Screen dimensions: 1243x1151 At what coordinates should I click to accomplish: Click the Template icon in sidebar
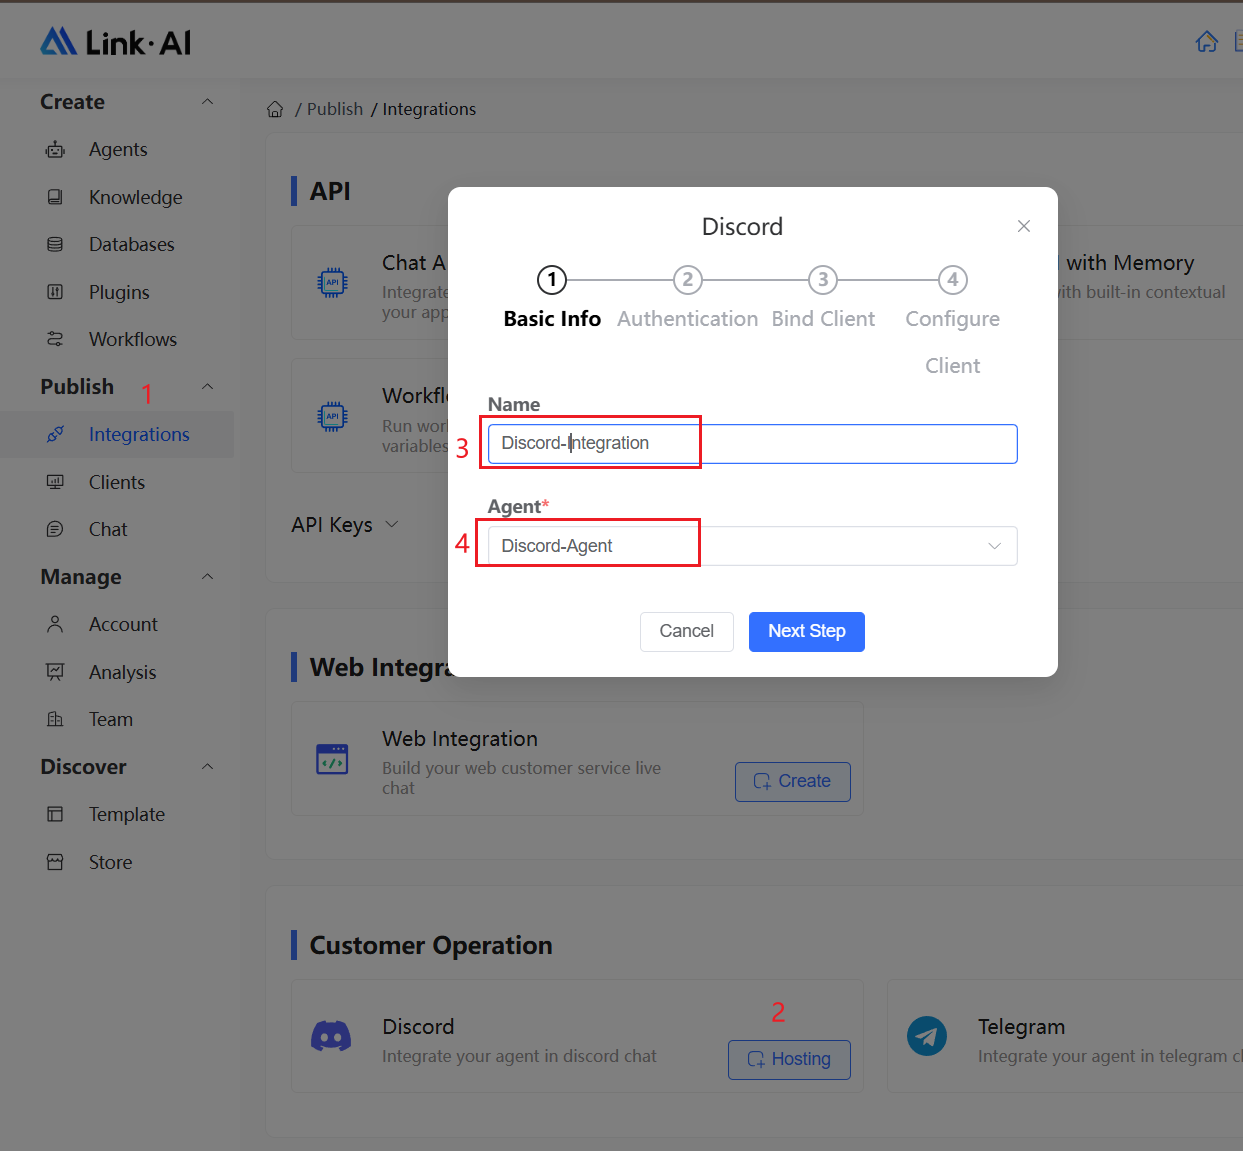55,814
